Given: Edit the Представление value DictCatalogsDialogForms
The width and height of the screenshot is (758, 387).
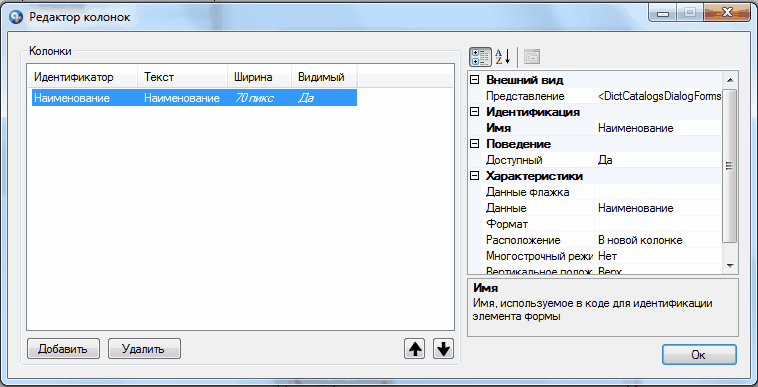Looking at the screenshot, I should click(x=659, y=96).
